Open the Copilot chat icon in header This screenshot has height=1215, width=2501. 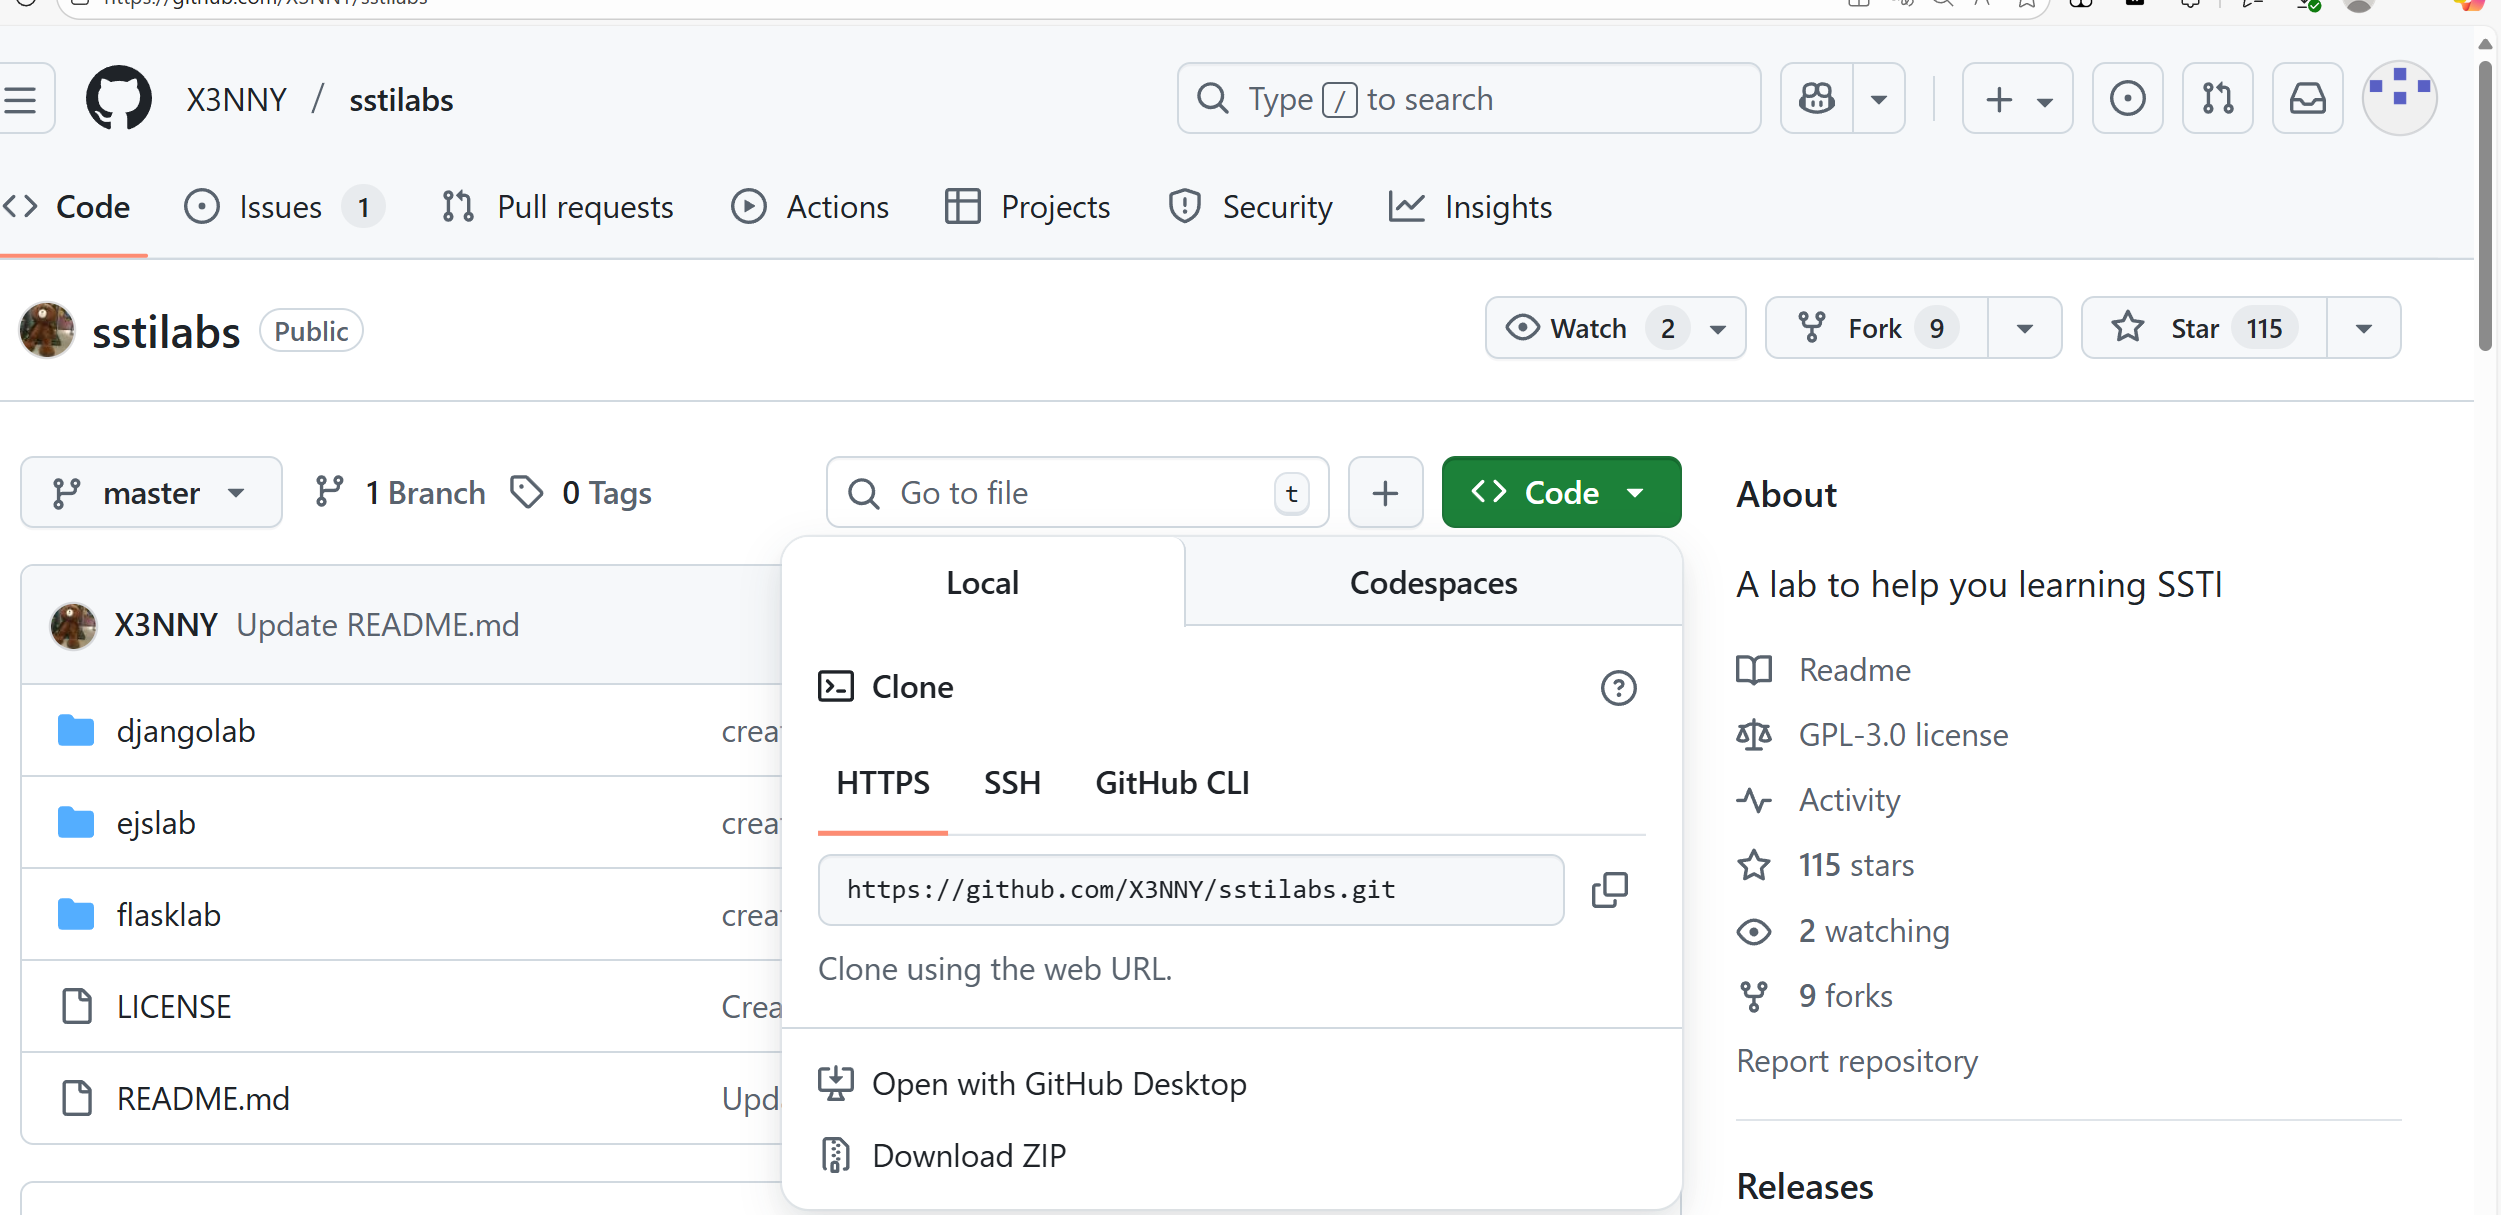(x=1817, y=99)
